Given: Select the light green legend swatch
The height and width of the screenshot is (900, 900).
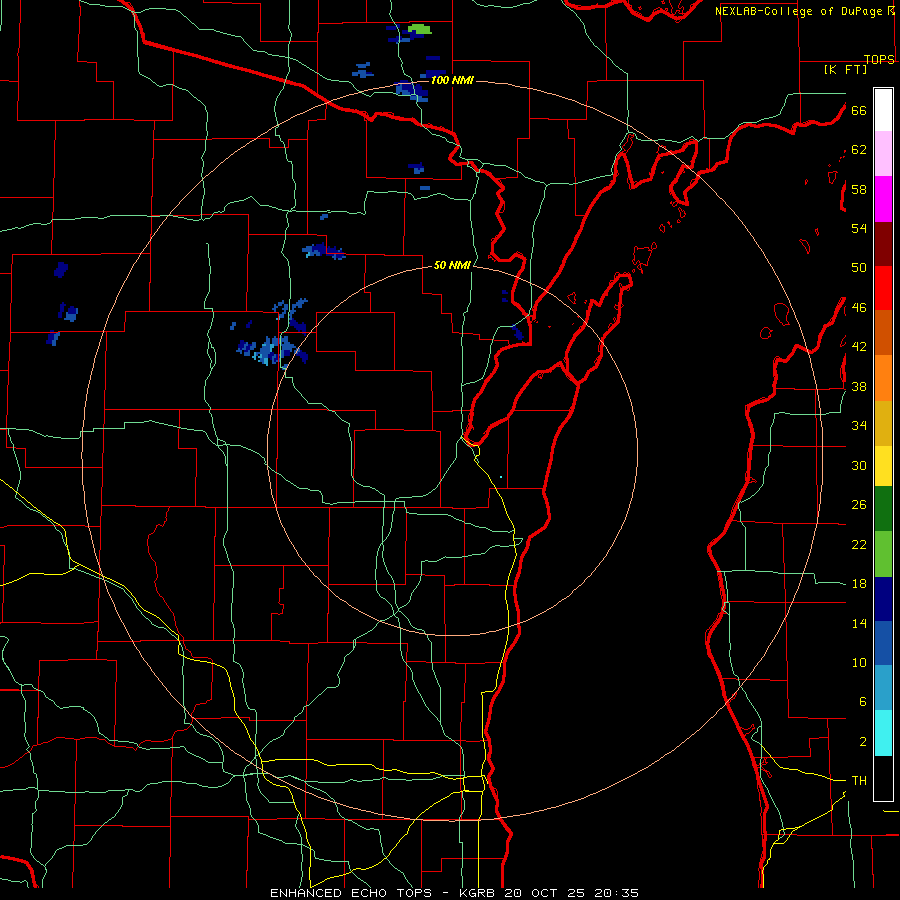Looking at the screenshot, I should coord(883,554).
